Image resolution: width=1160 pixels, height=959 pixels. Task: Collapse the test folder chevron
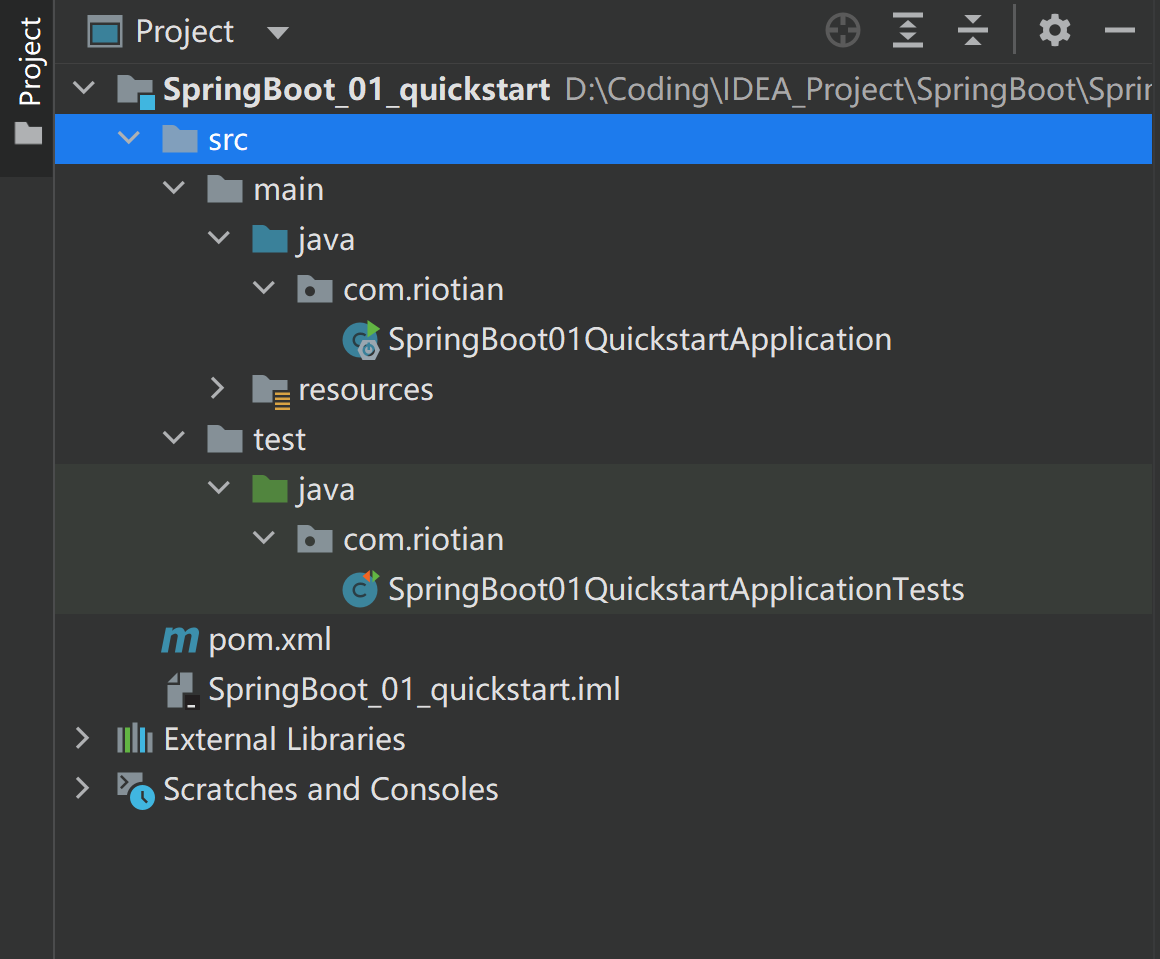(174, 439)
